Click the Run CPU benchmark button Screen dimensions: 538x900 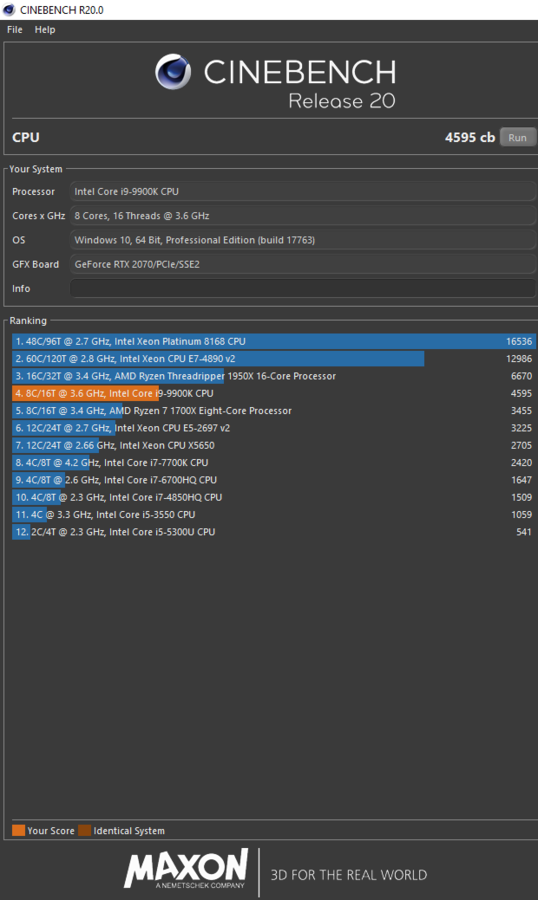[517, 137]
